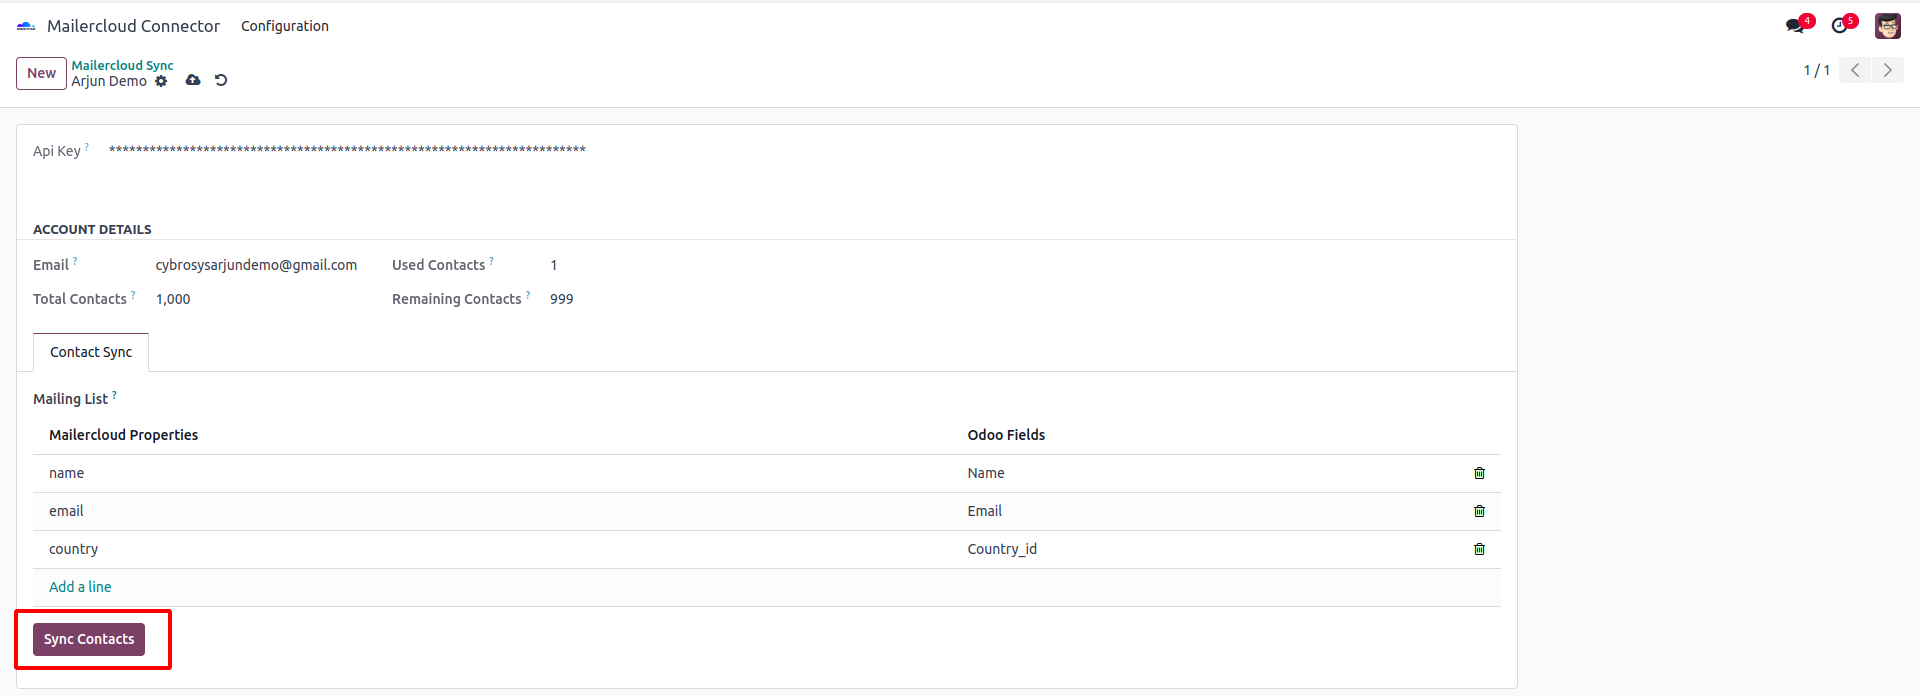This screenshot has height=697, width=1920.
Task: Click the Country_id Odoo field cell
Action: click(x=1002, y=549)
